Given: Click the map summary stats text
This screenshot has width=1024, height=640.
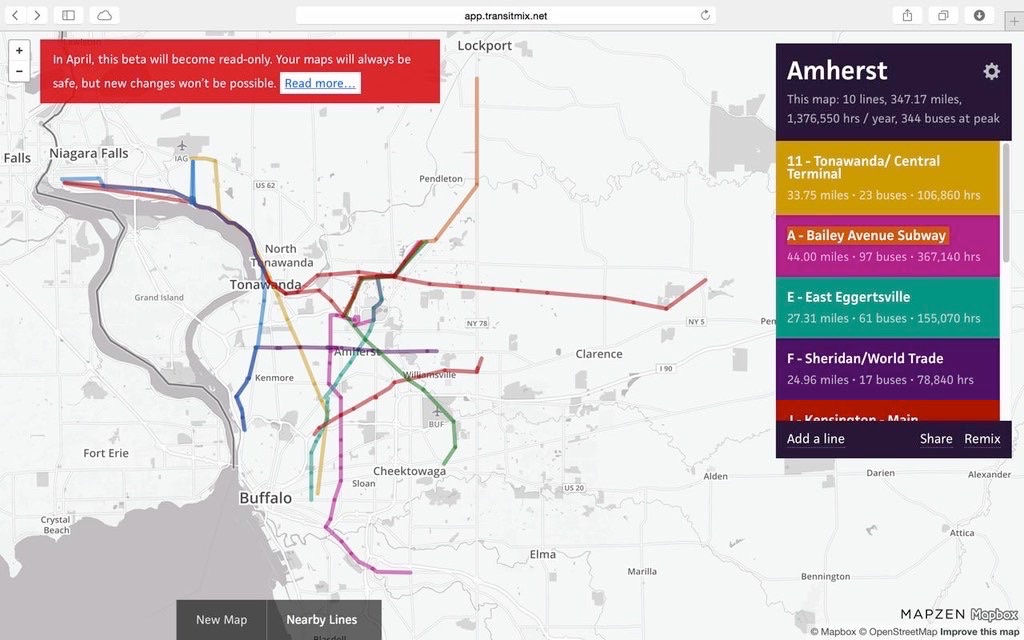Looking at the screenshot, I should [893, 109].
